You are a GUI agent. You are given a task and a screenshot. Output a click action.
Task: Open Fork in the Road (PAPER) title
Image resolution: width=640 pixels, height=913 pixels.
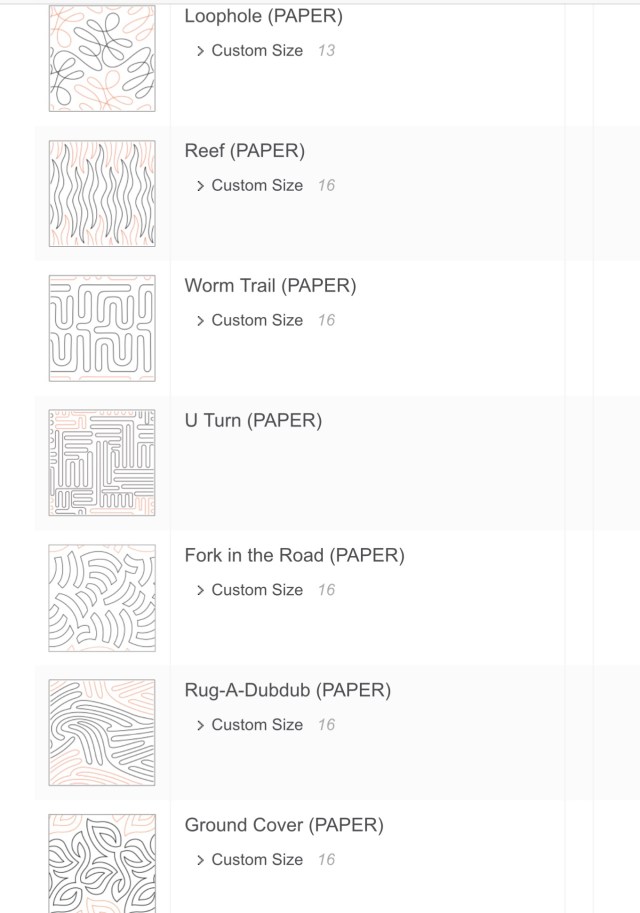(294, 556)
